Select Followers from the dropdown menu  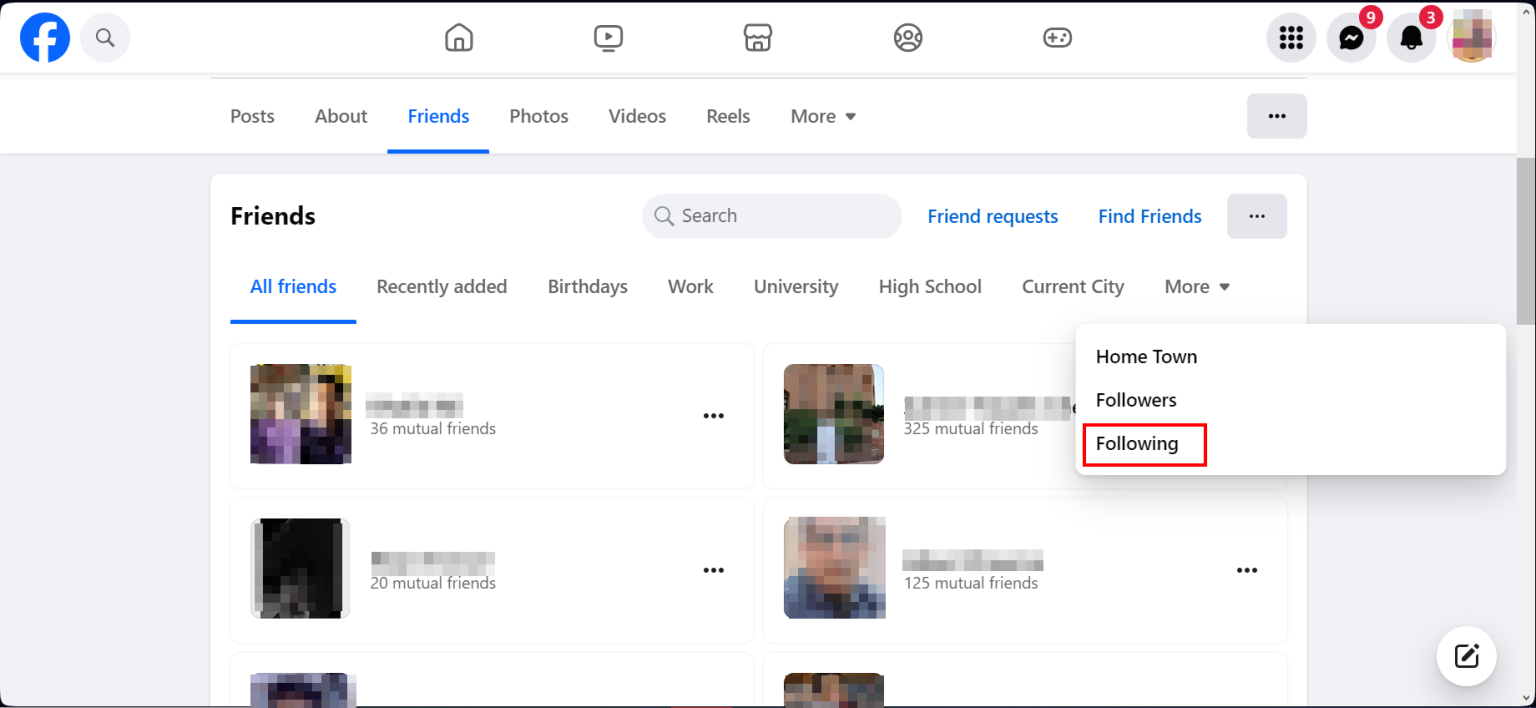coord(1136,400)
